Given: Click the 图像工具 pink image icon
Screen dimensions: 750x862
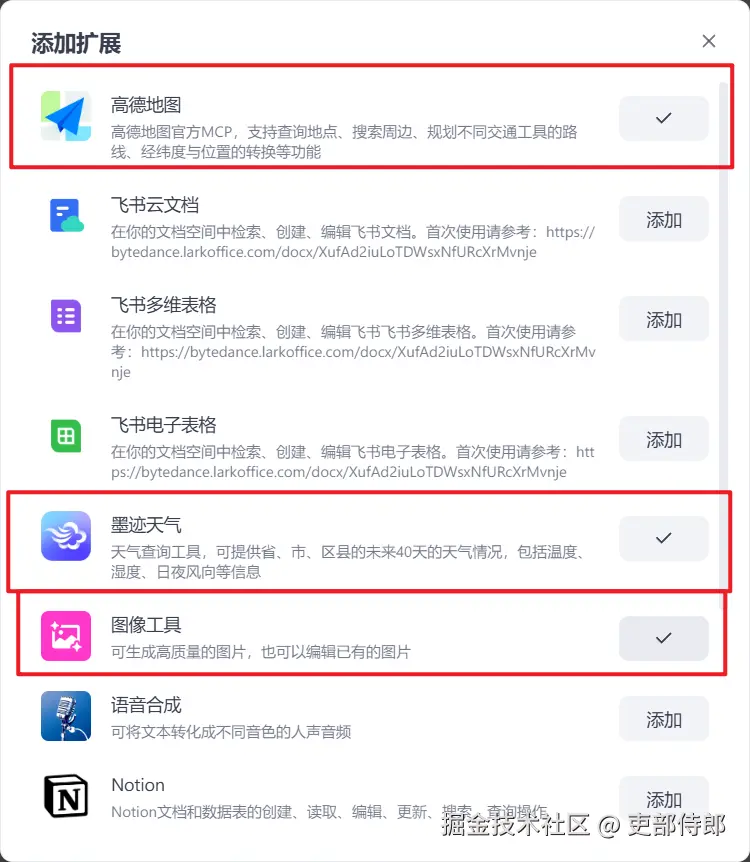Looking at the screenshot, I should [x=66, y=636].
